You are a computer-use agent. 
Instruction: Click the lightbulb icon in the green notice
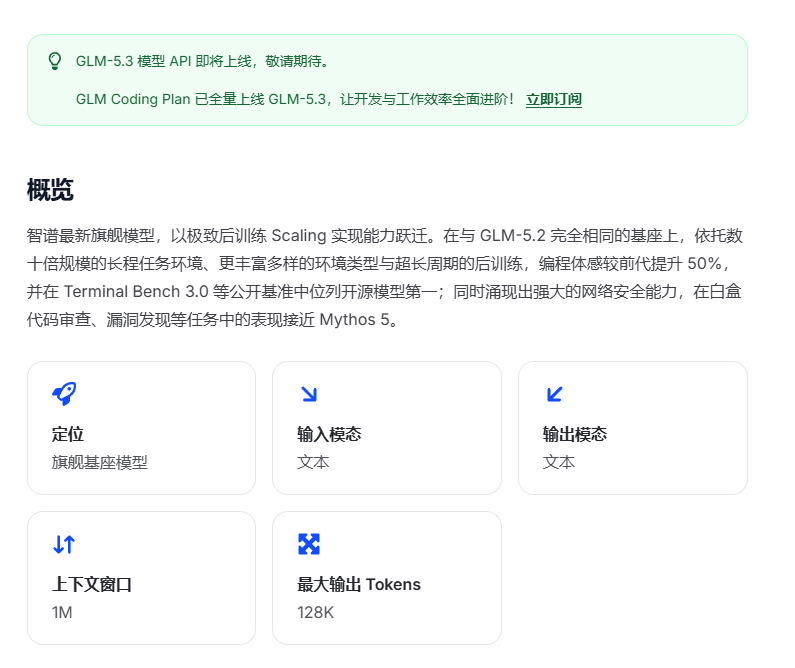pos(55,61)
